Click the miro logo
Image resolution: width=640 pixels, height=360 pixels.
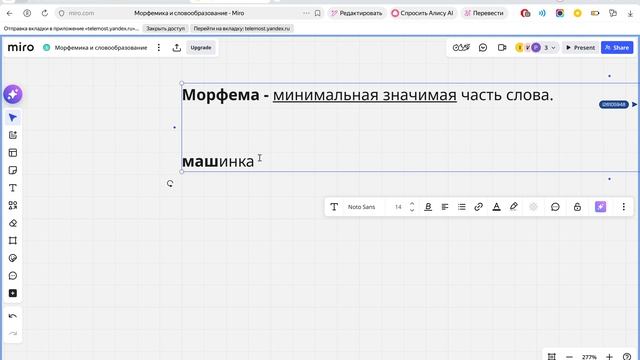21,47
